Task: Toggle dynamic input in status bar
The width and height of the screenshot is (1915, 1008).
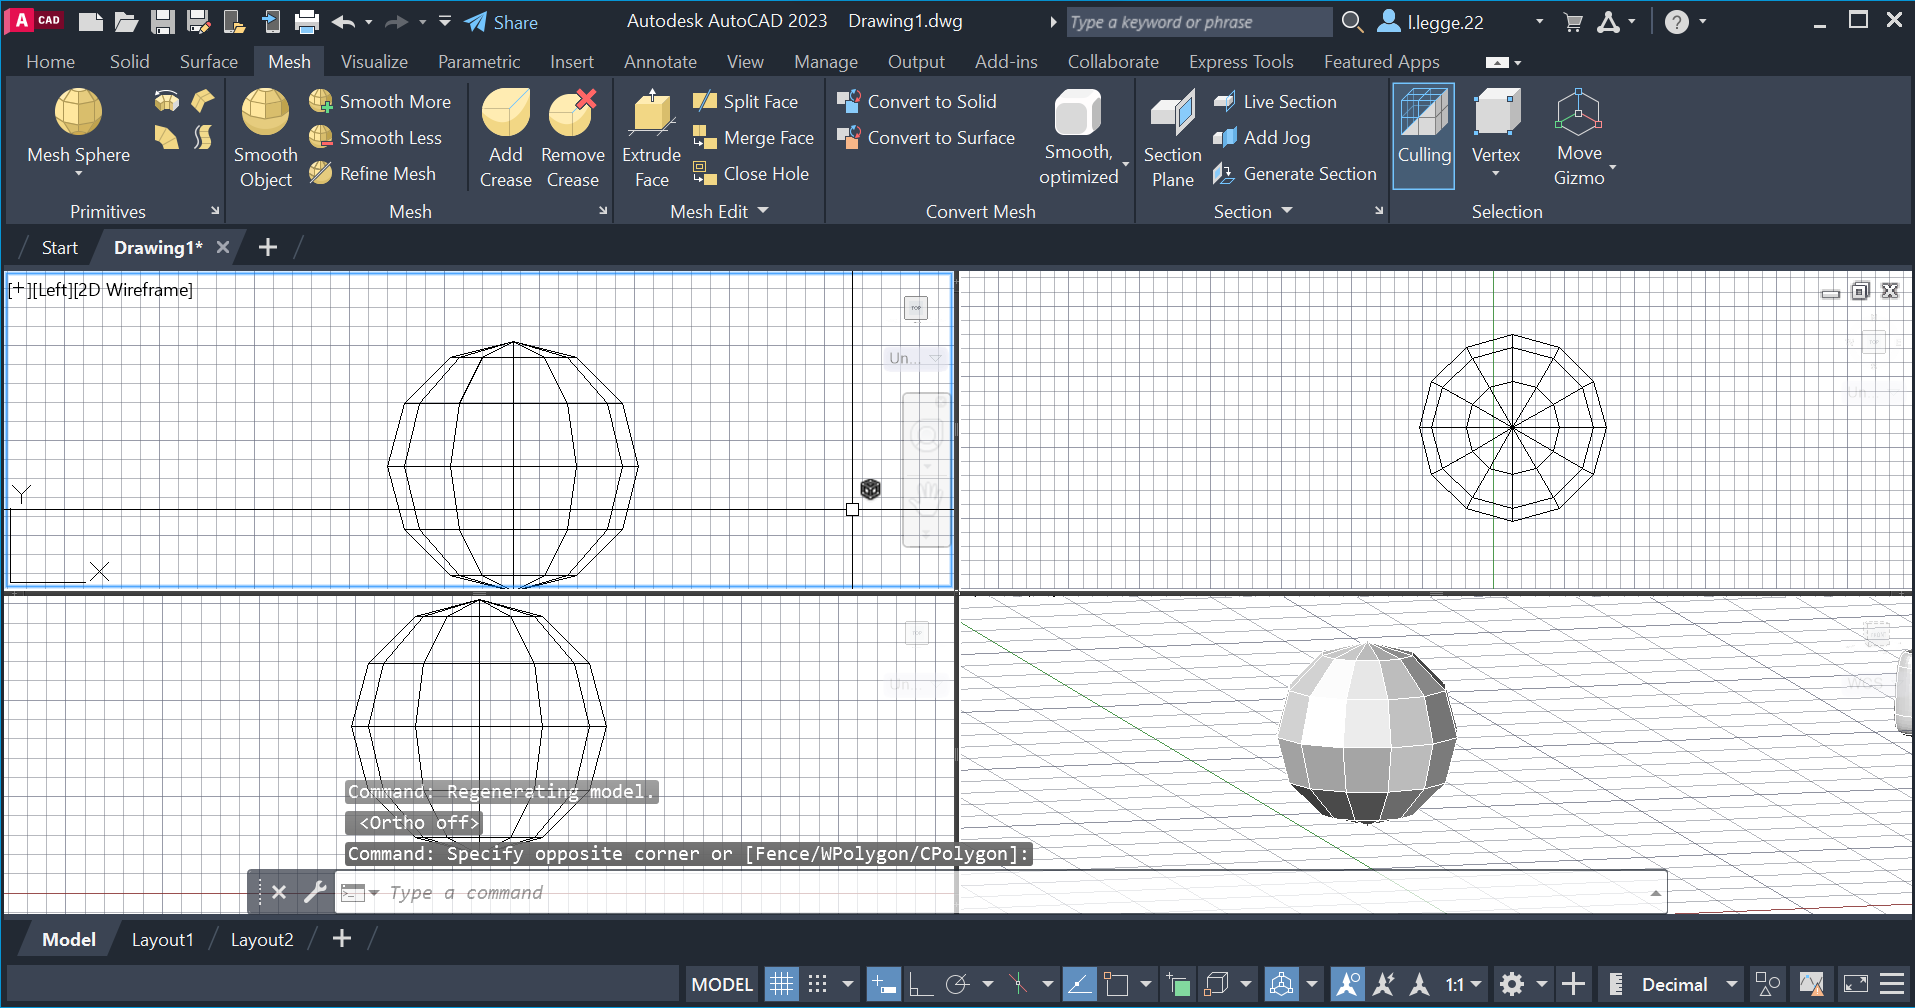Action: (x=884, y=984)
